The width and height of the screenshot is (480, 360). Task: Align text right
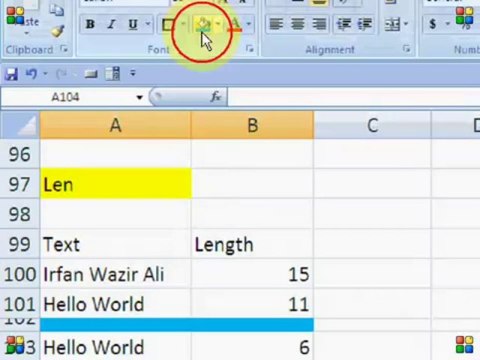click(x=319, y=24)
